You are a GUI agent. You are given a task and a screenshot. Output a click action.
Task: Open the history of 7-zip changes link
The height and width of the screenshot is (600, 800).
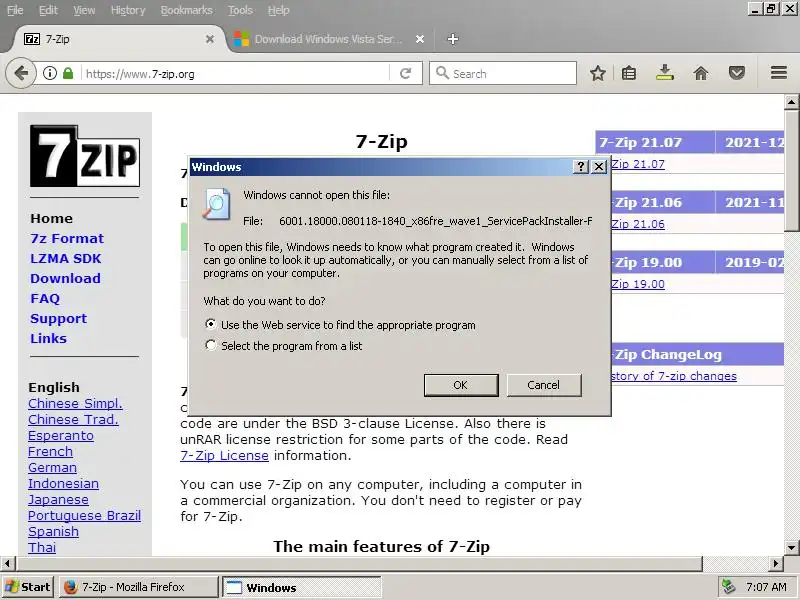tap(674, 376)
